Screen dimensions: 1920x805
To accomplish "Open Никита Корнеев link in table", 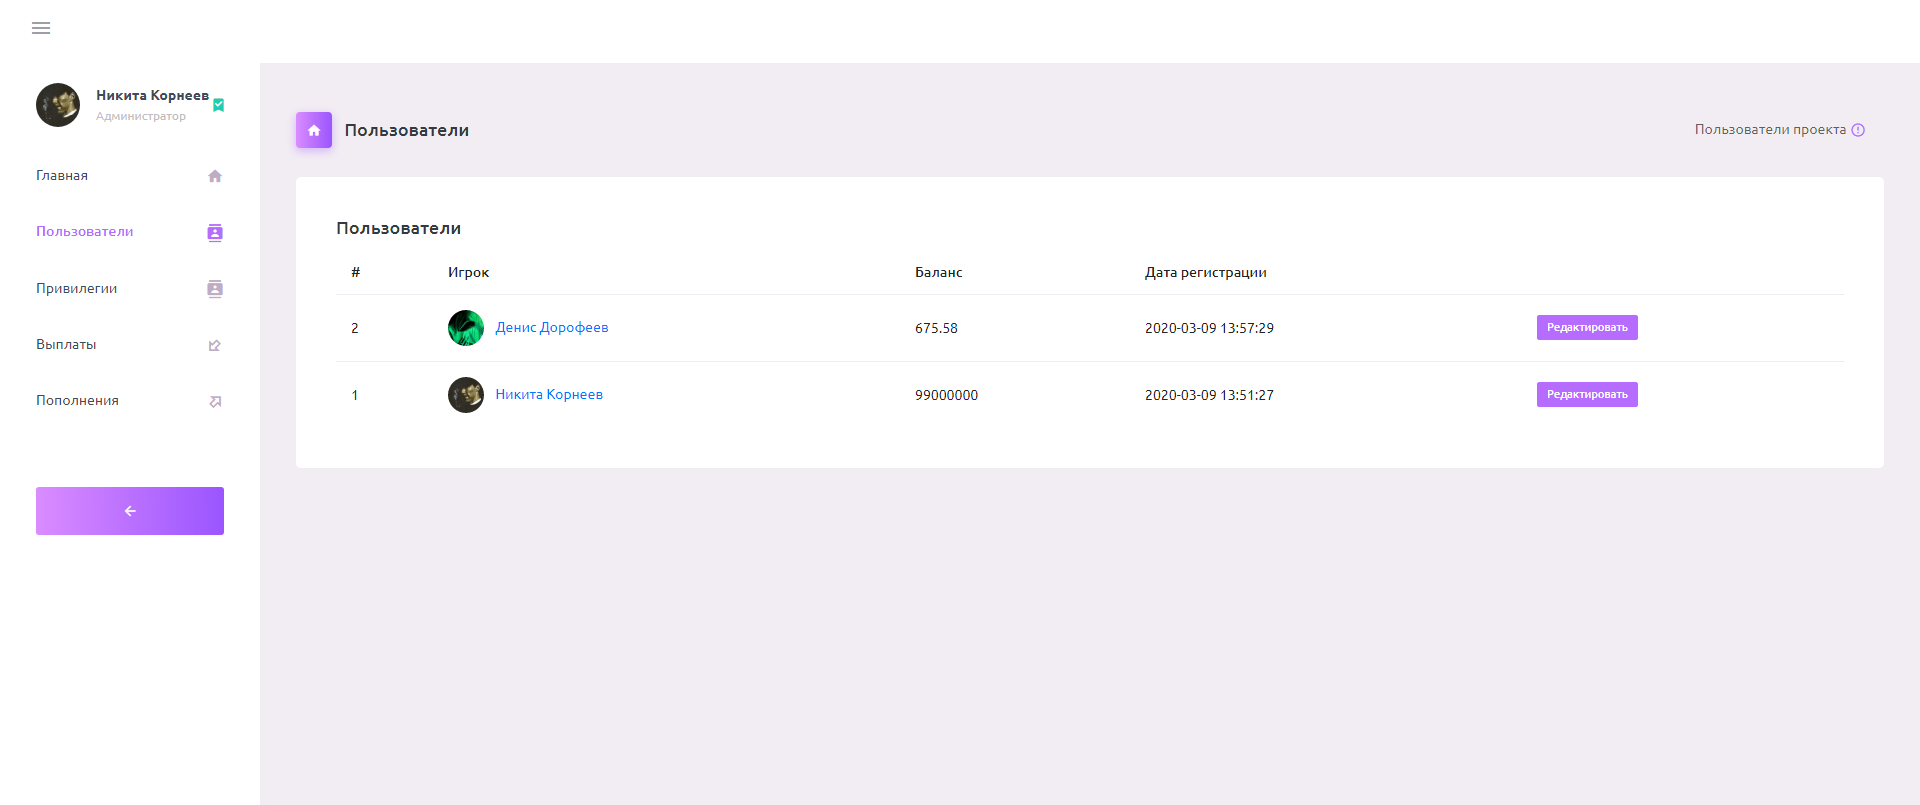I will 549,395.
